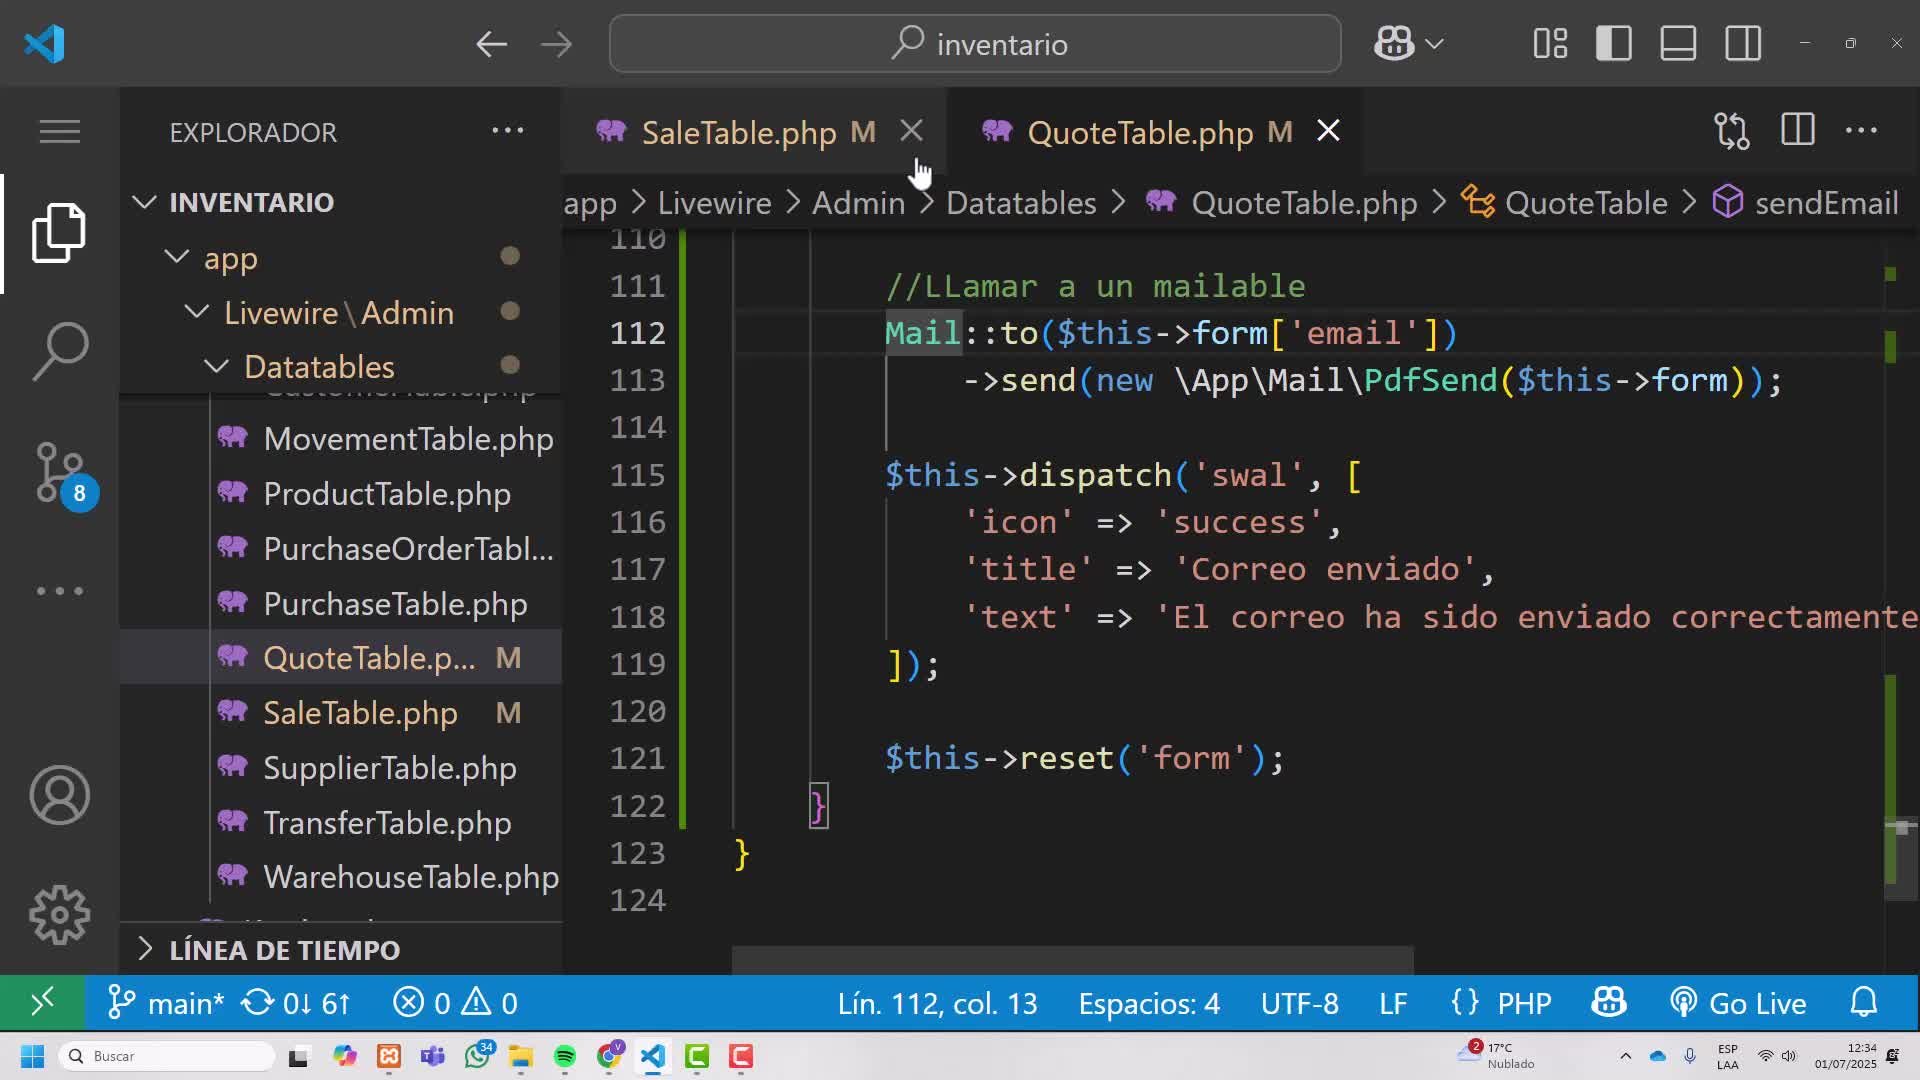The image size is (1920, 1080).
Task: Go back with the left arrow
Action: 491,44
